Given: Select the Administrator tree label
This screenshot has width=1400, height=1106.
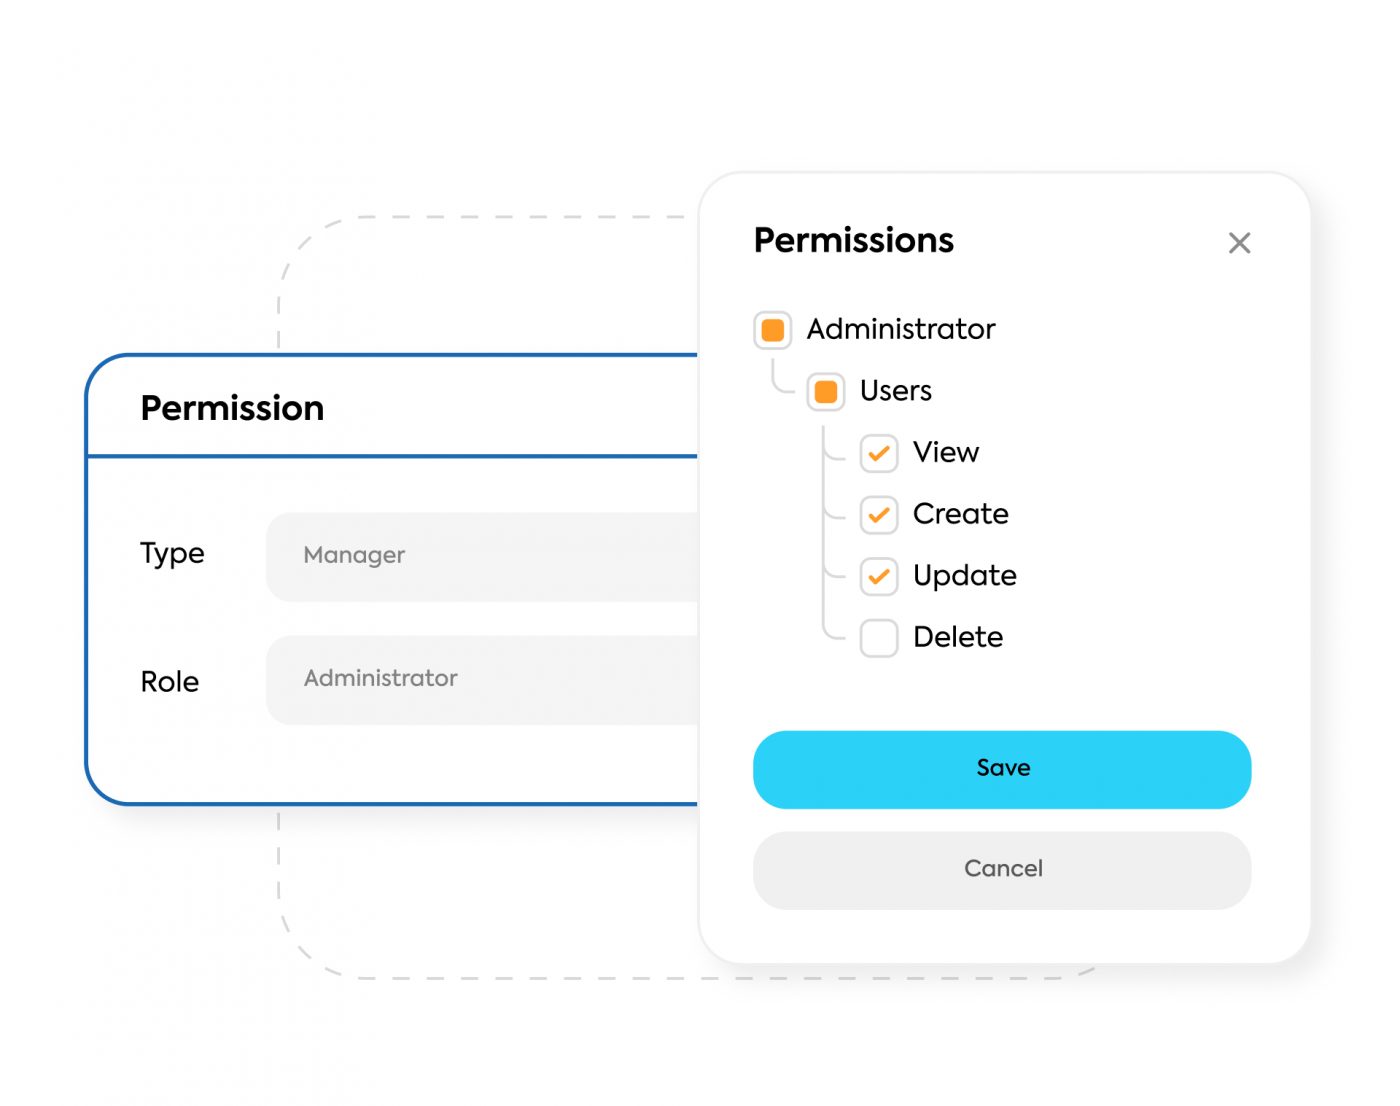Looking at the screenshot, I should tap(901, 329).
